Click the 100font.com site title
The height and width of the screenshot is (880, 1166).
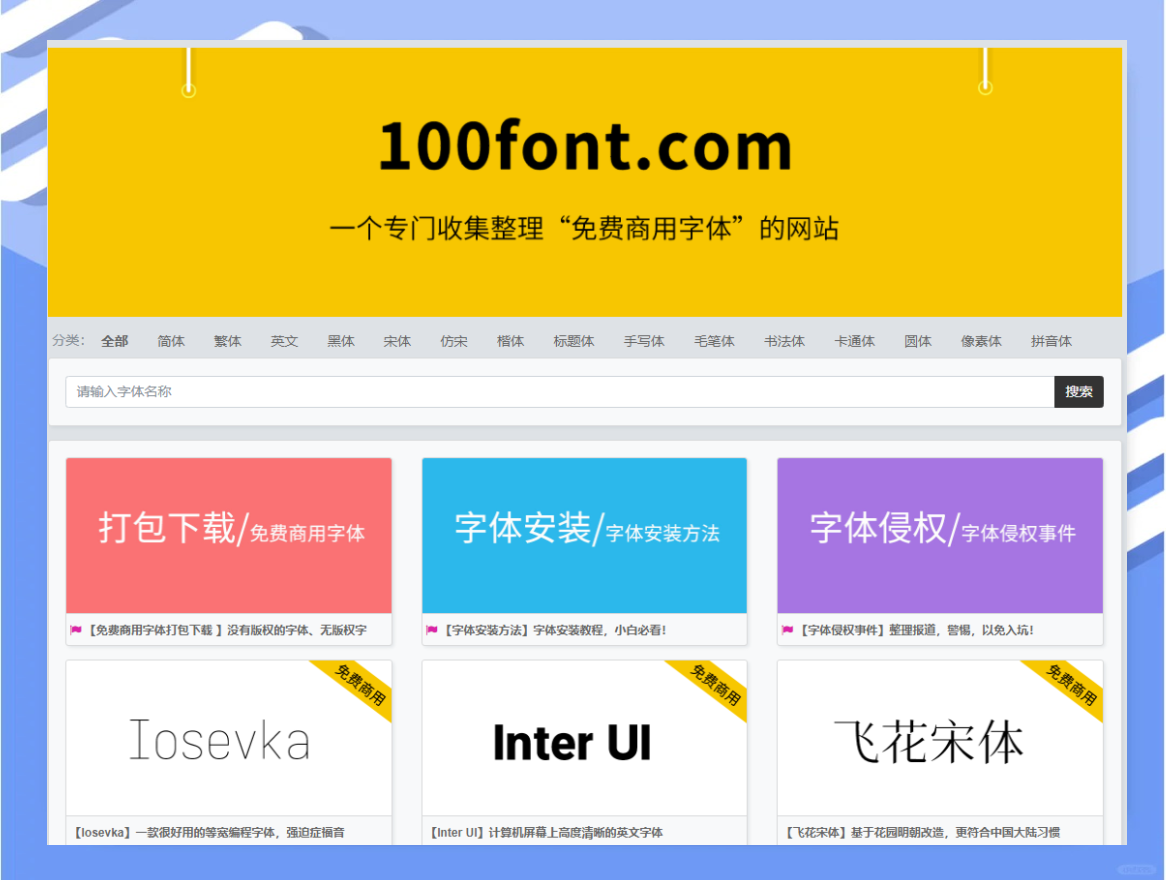(585, 147)
